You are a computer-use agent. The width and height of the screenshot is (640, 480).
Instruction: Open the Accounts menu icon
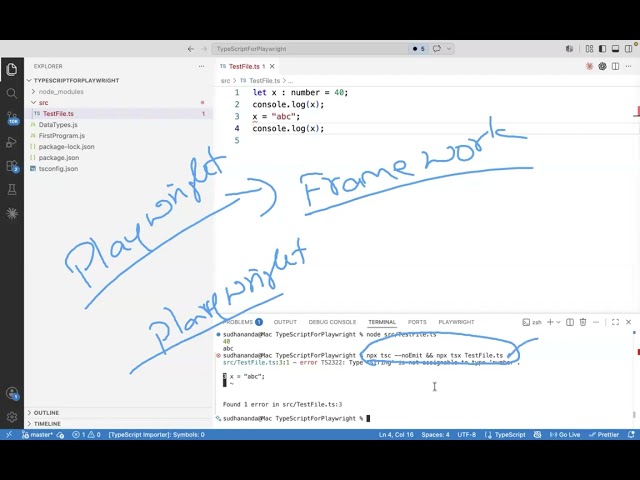12,393
